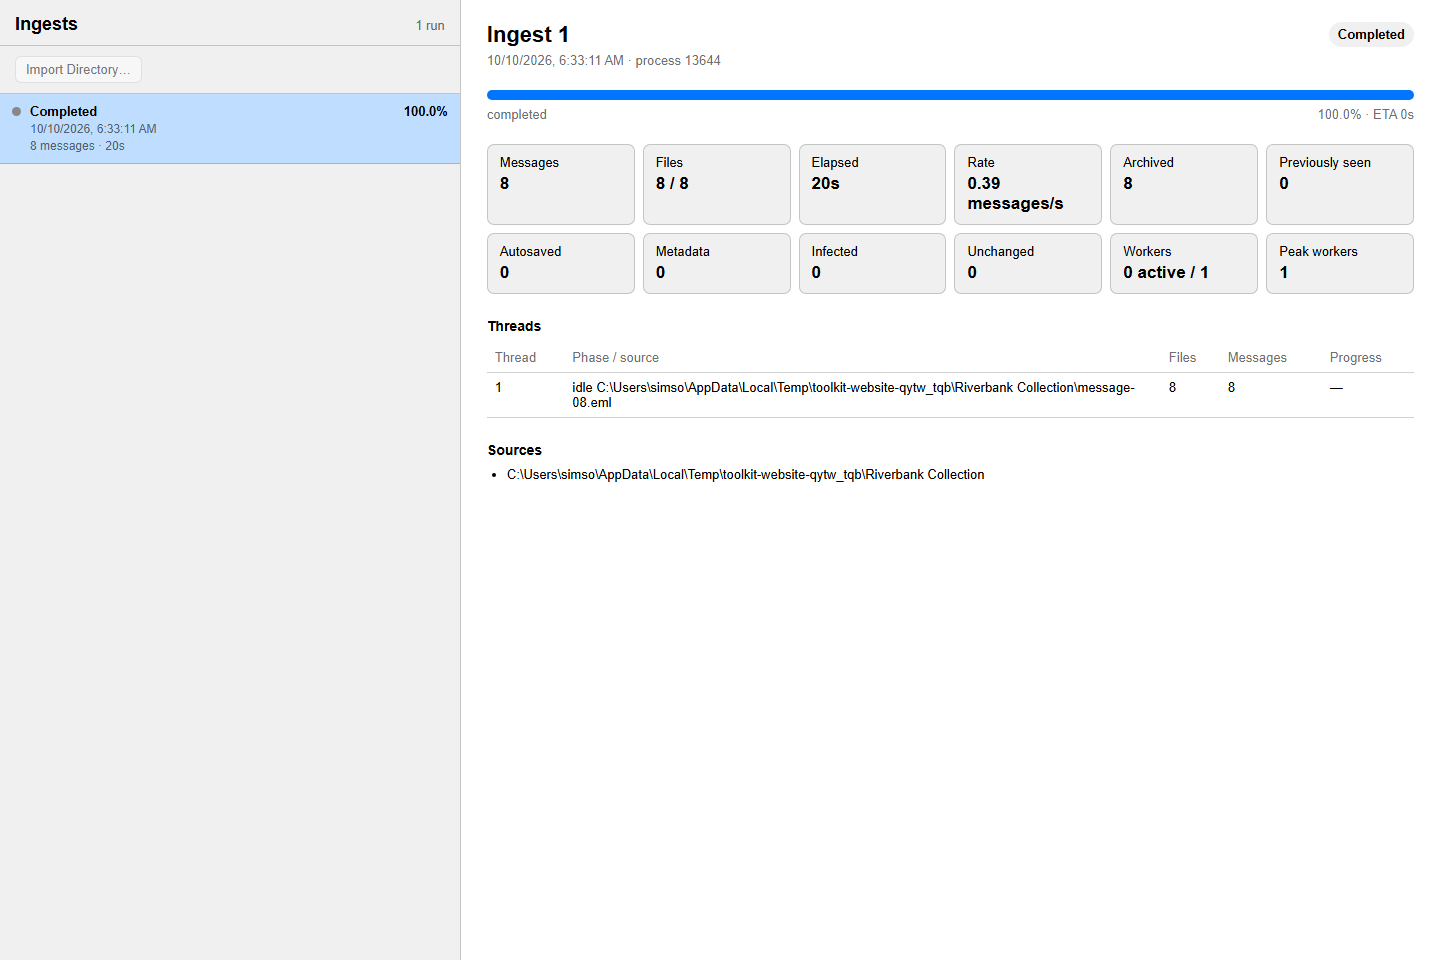Click the "Progress" column header

point(1355,357)
